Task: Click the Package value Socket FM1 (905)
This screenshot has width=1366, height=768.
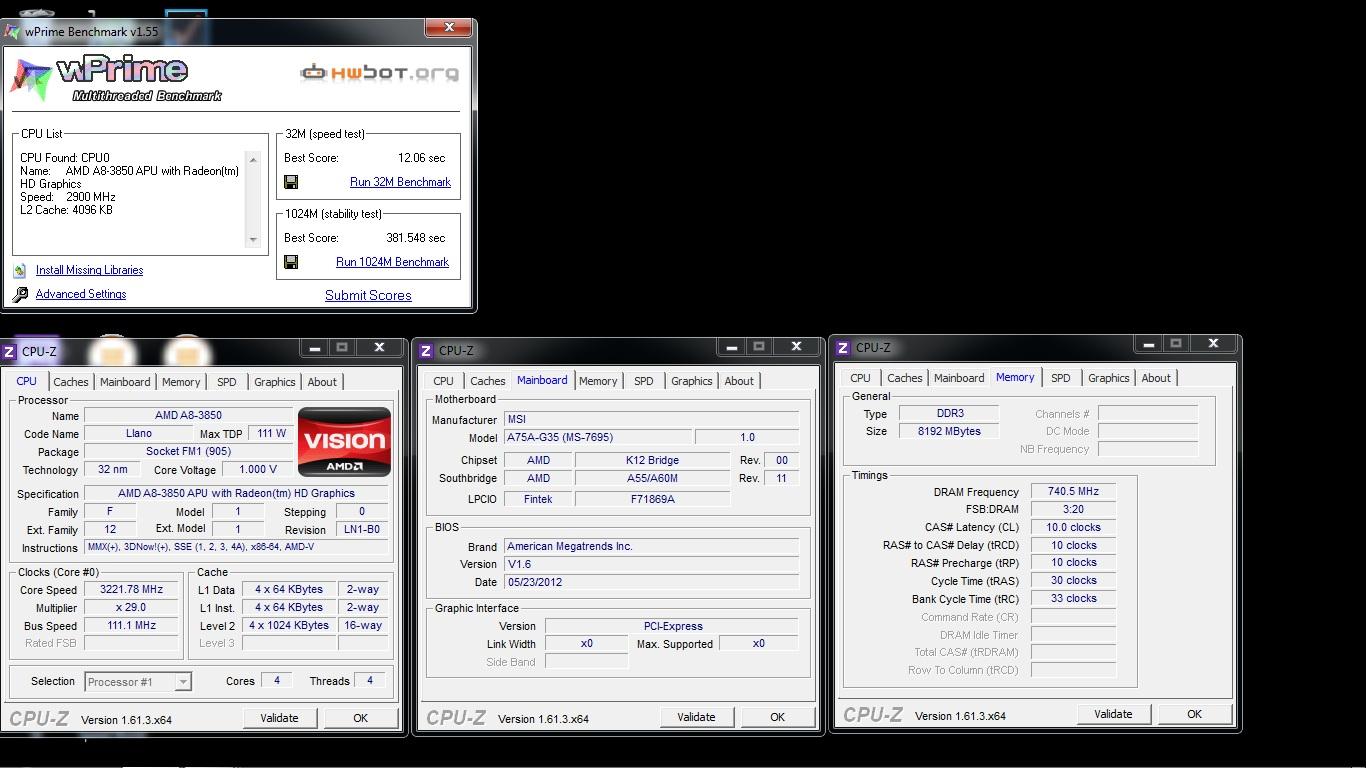Action: pyautogui.click(x=188, y=451)
